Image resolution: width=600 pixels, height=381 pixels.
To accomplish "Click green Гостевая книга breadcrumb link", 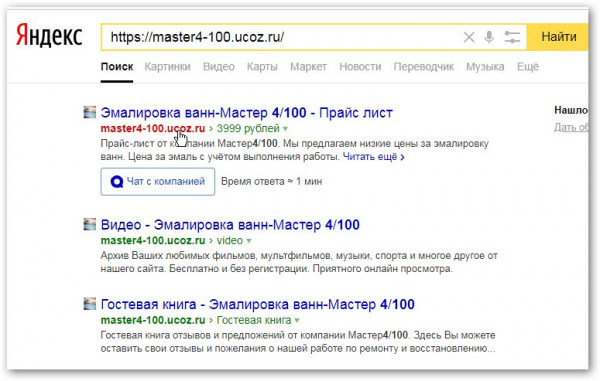I will 254,320.
